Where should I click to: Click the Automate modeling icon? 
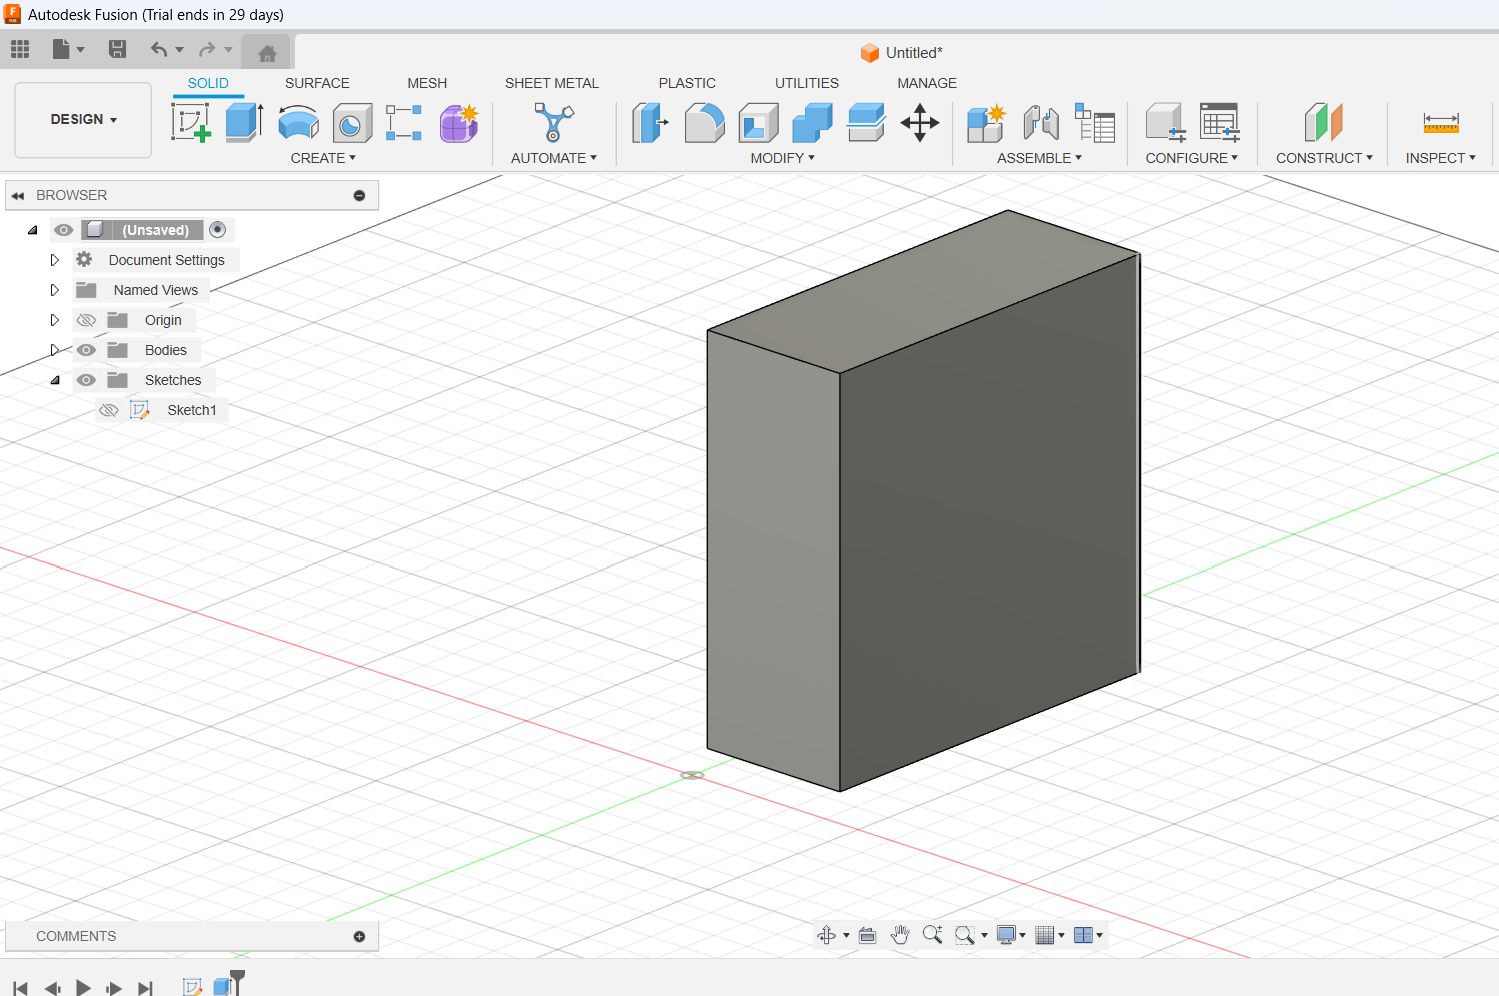[x=553, y=123]
